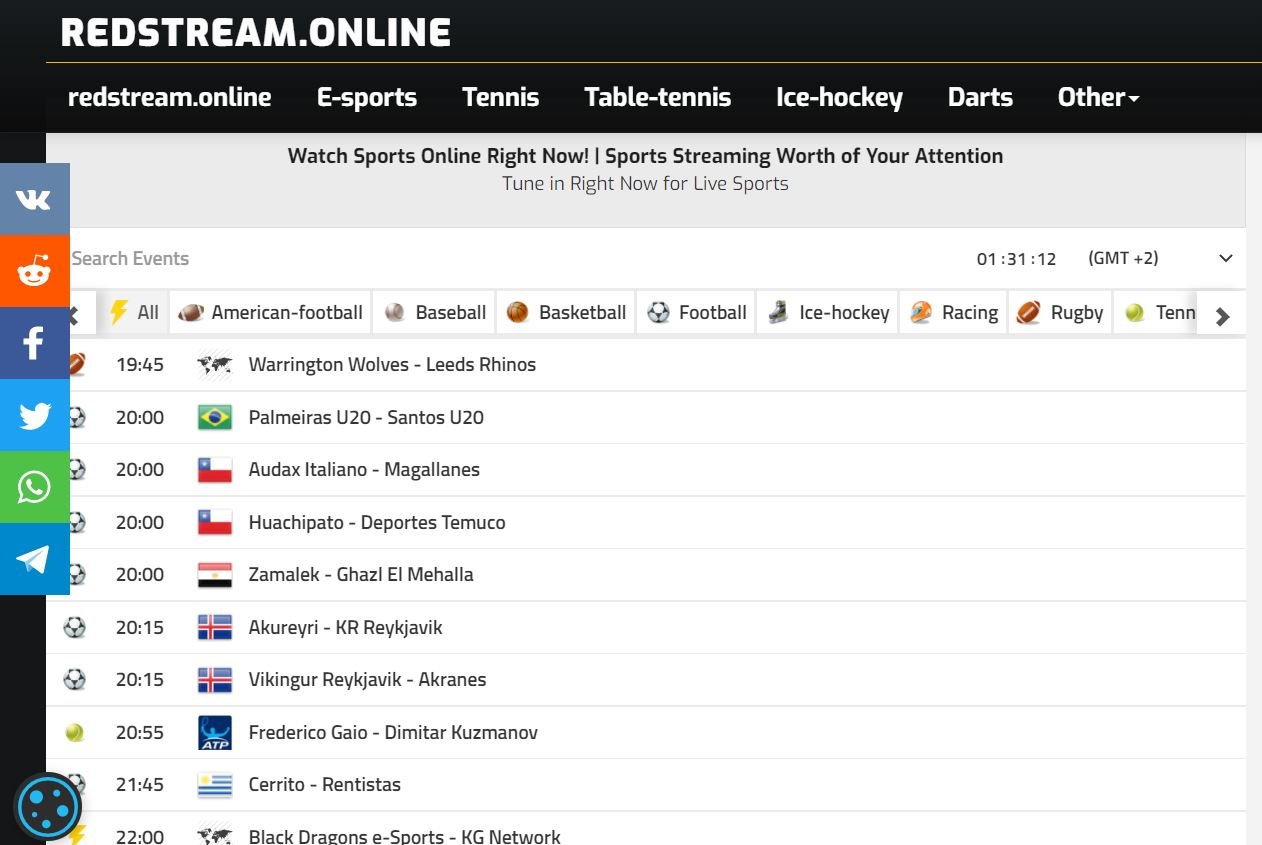Click the Chile flag beside Huachipato

215,522
